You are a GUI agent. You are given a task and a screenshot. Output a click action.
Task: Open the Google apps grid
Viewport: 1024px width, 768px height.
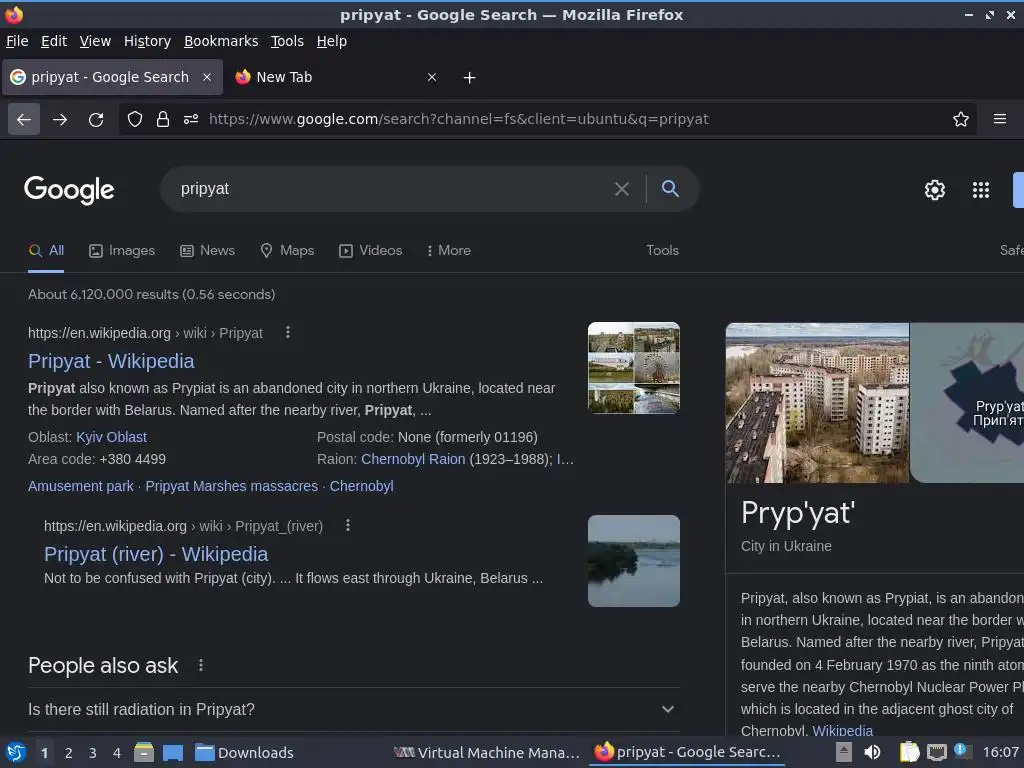coord(981,189)
